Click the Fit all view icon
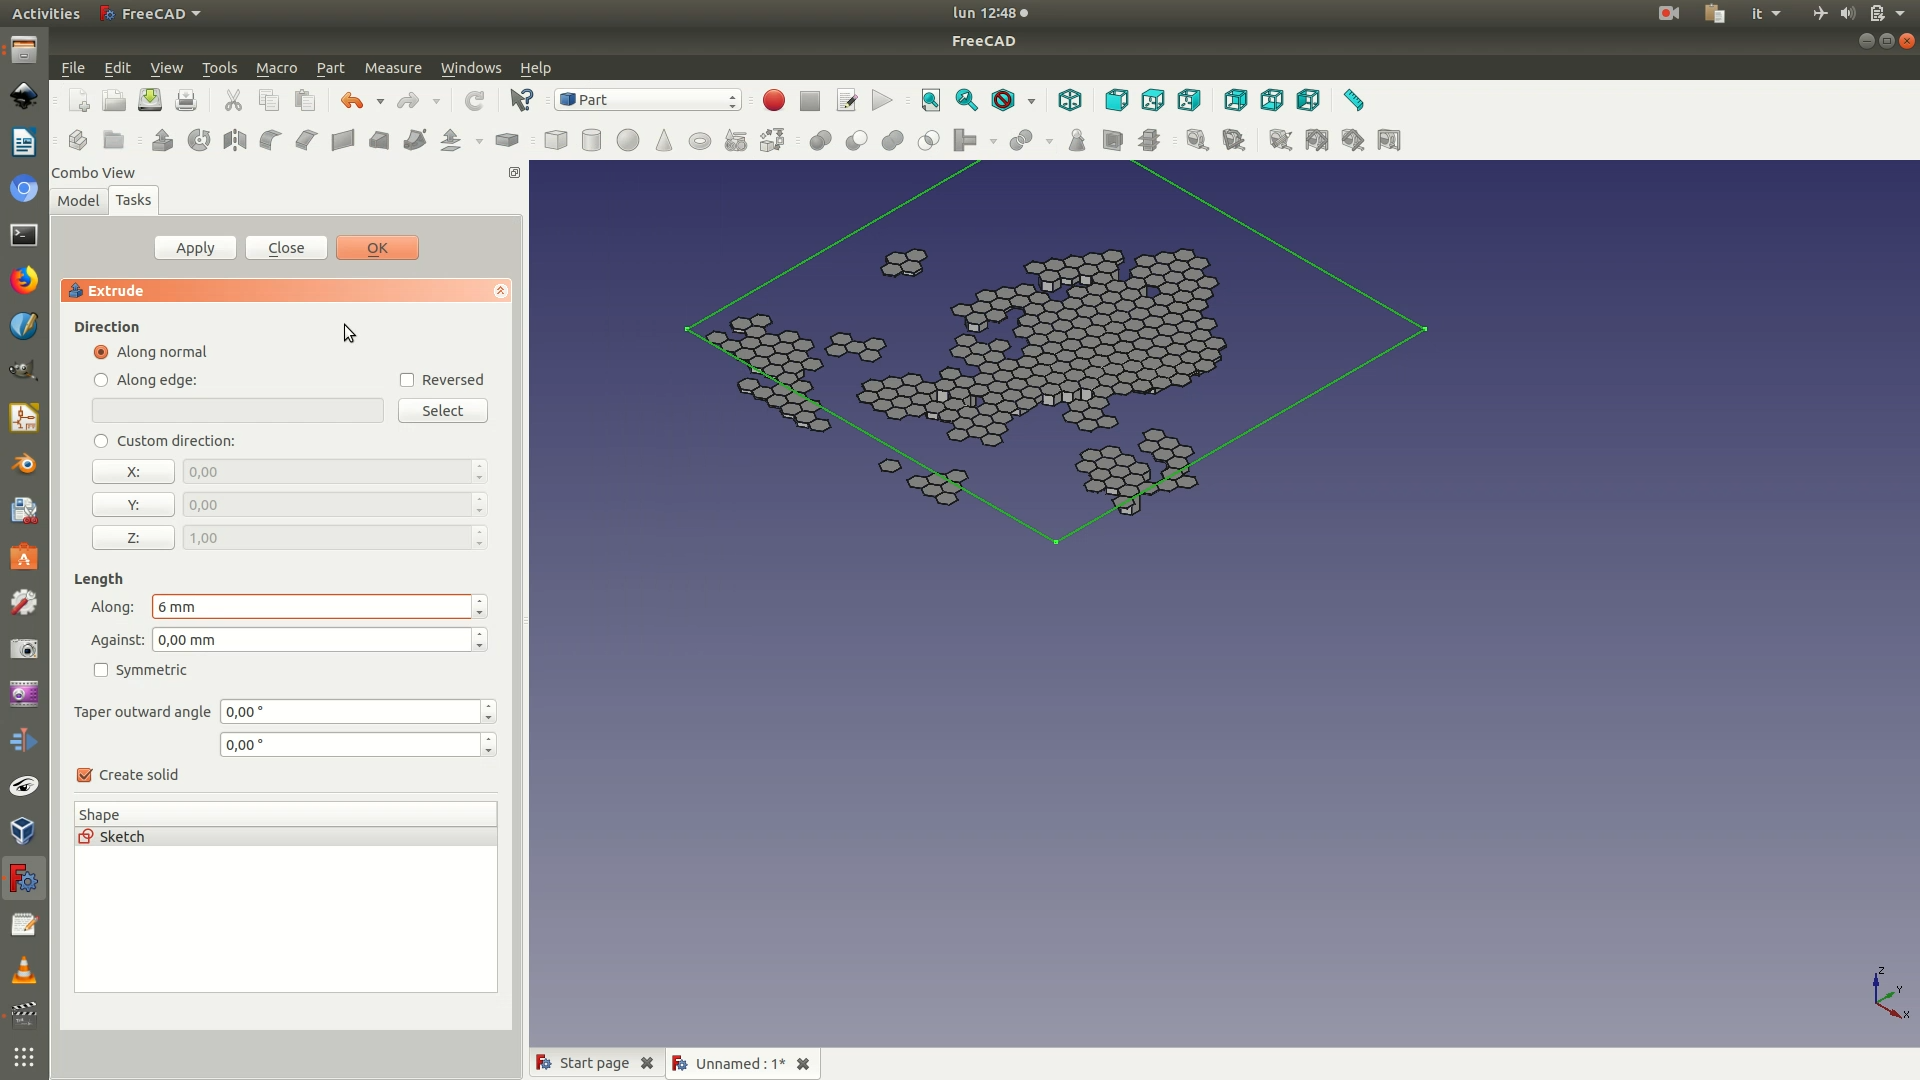Screen dimensions: 1920x1080 (x=930, y=100)
